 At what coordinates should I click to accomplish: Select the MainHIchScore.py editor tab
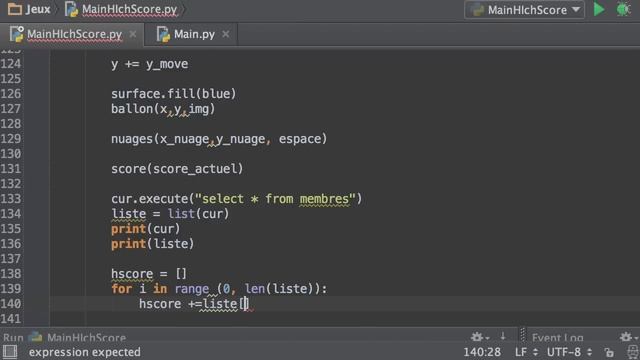pyautogui.click(x=67, y=34)
